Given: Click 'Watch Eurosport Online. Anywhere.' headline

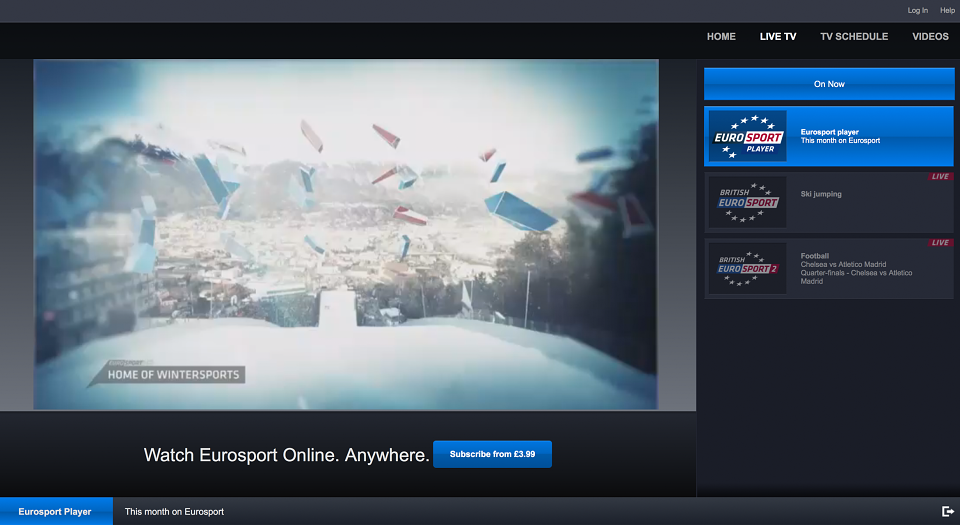Looking at the screenshot, I should pyautogui.click(x=287, y=455).
